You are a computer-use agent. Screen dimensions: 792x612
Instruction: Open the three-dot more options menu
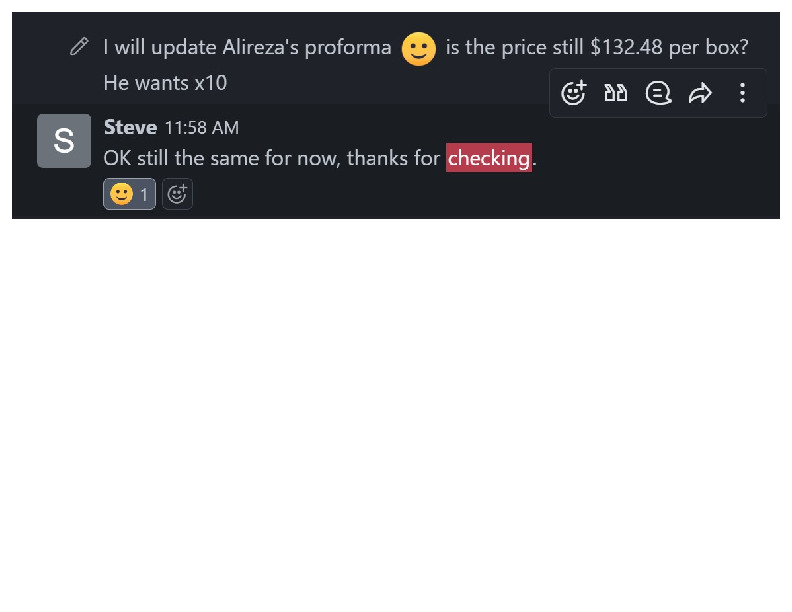click(742, 93)
